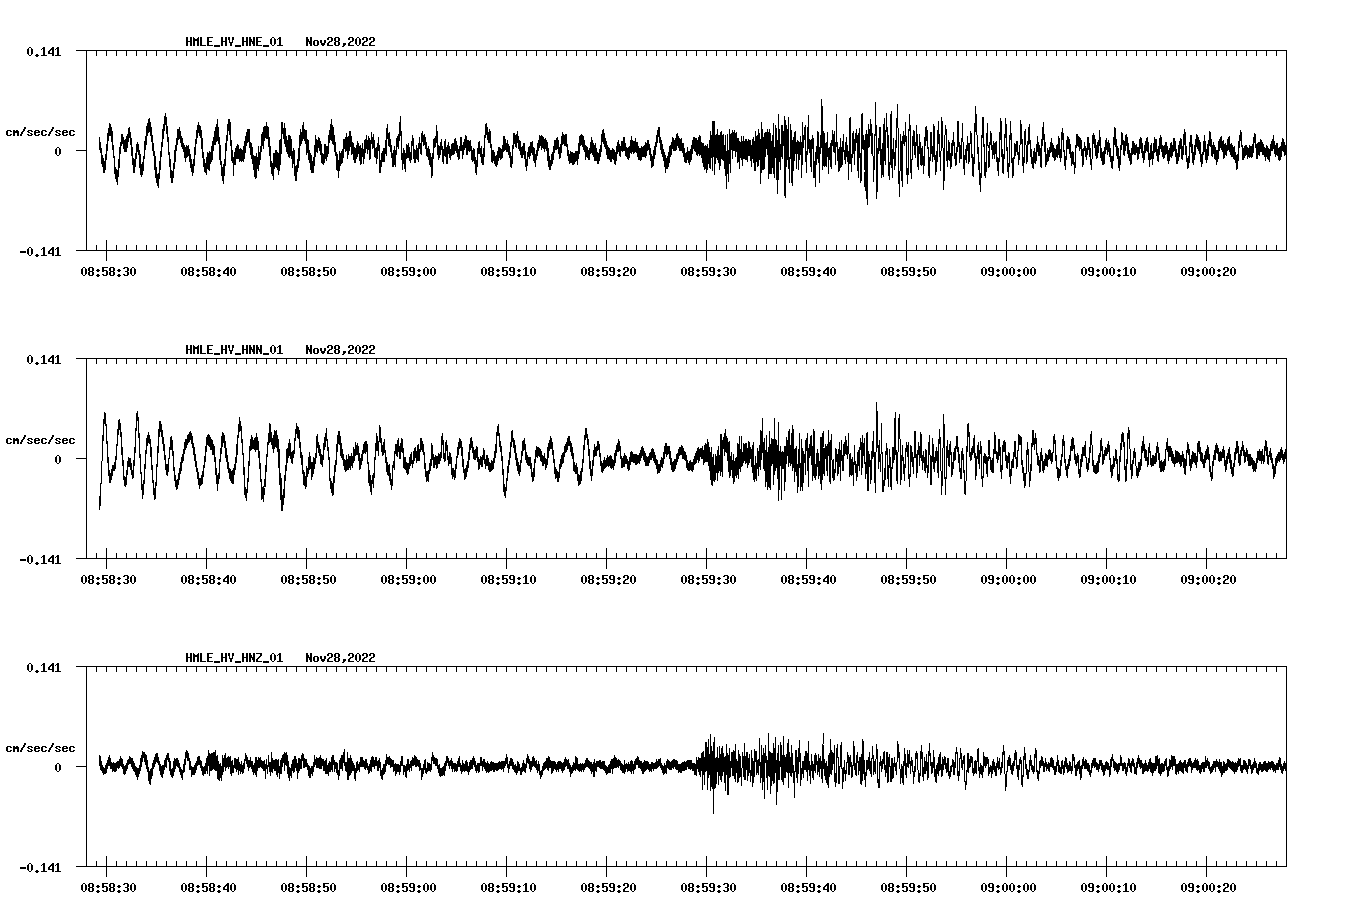Image resolution: width=1358 pixels, height=924 pixels.
Task: Pick 09:00:00 tick label under HNN plot
Action: click(1008, 579)
